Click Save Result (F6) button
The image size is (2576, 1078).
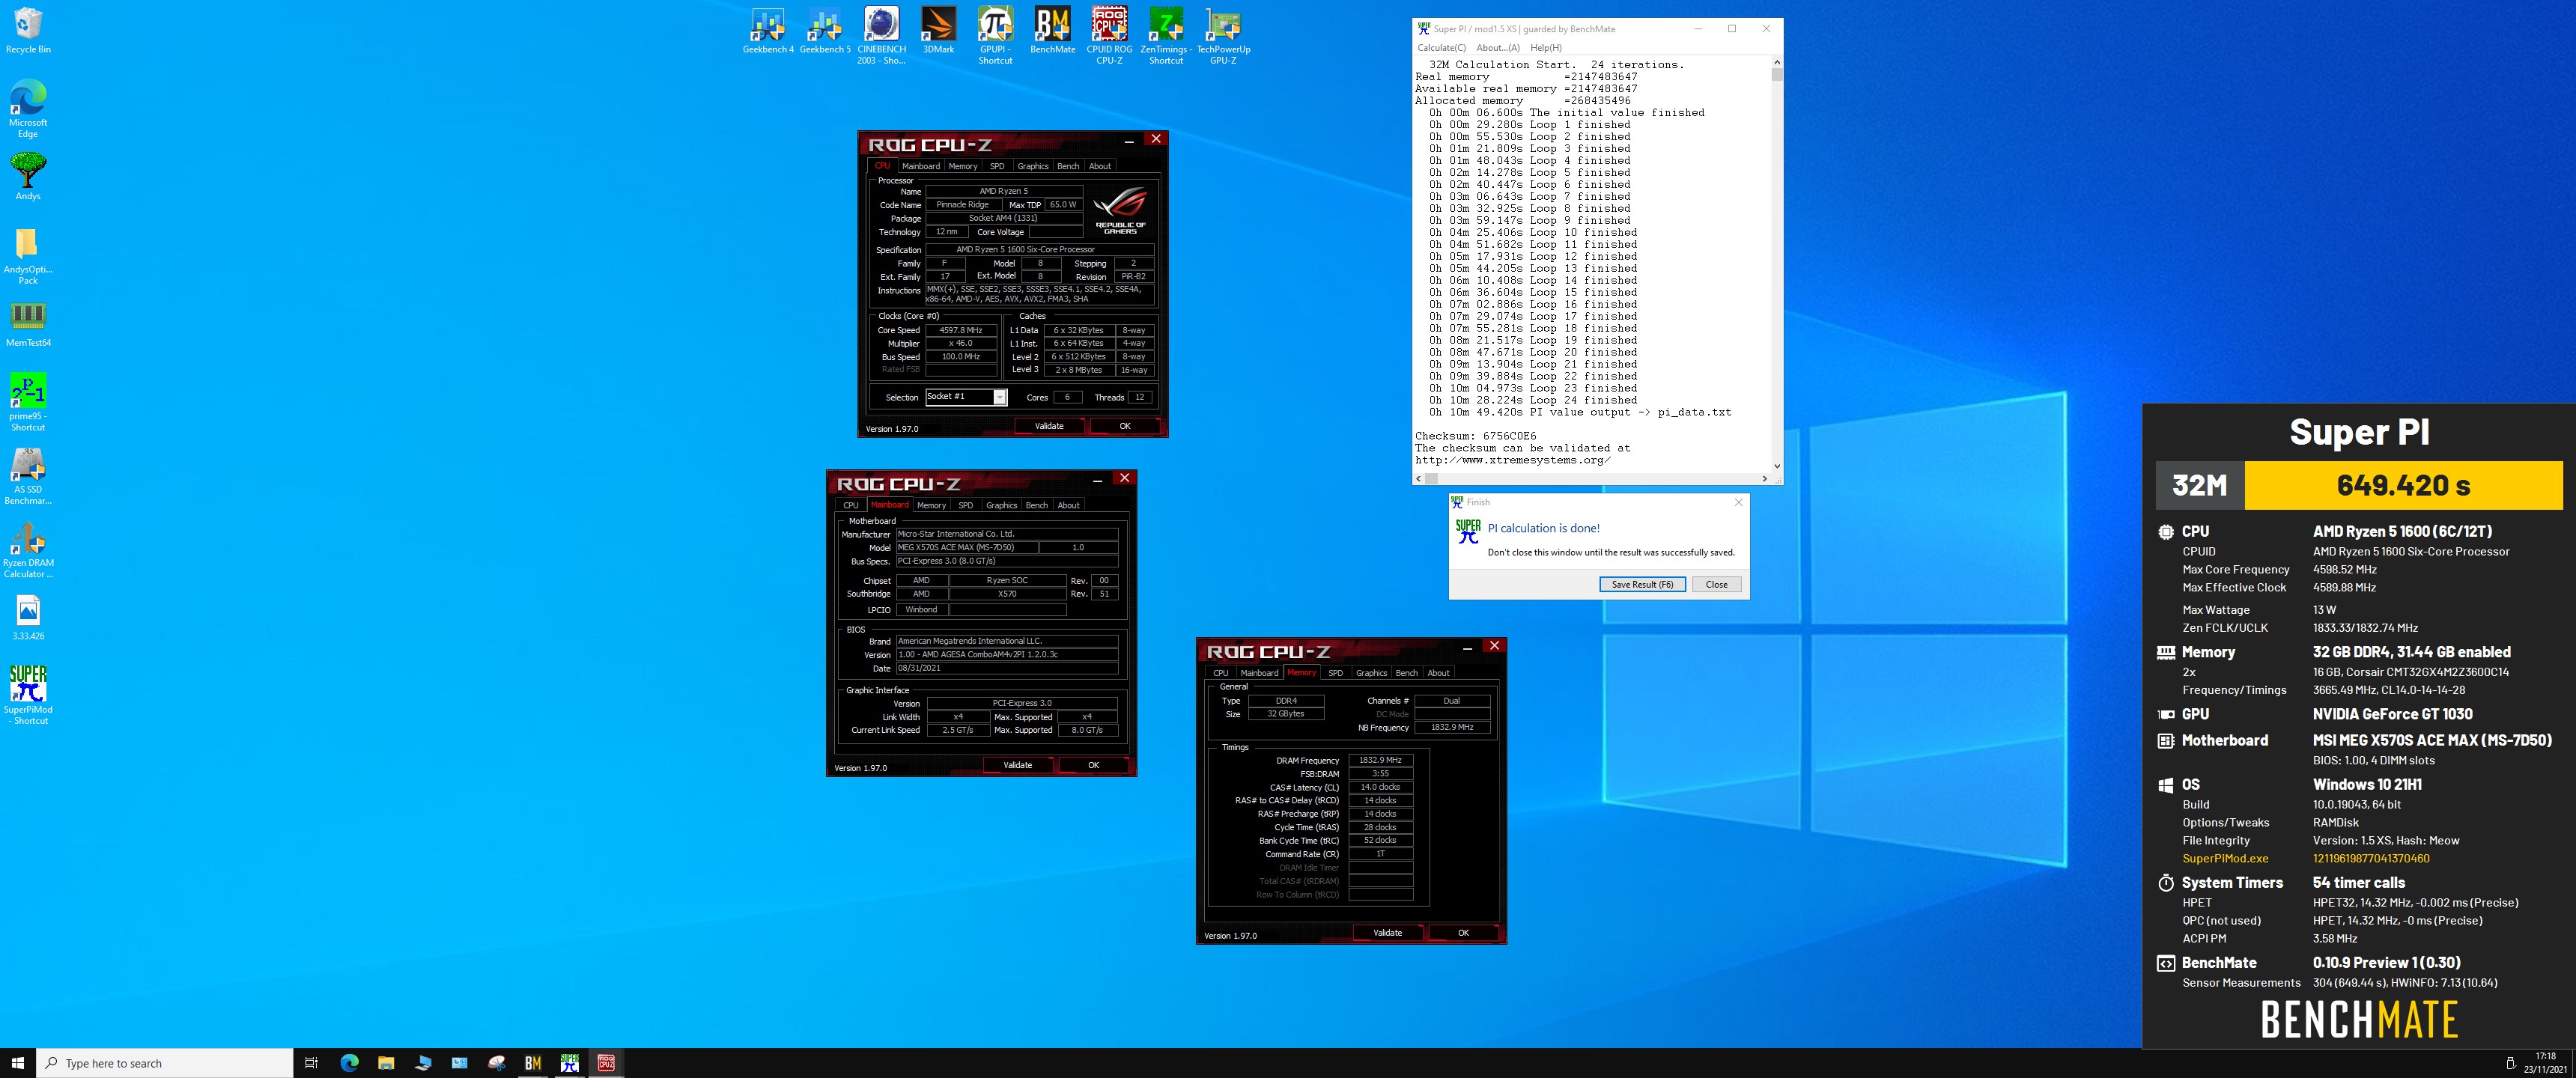[1642, 584]
